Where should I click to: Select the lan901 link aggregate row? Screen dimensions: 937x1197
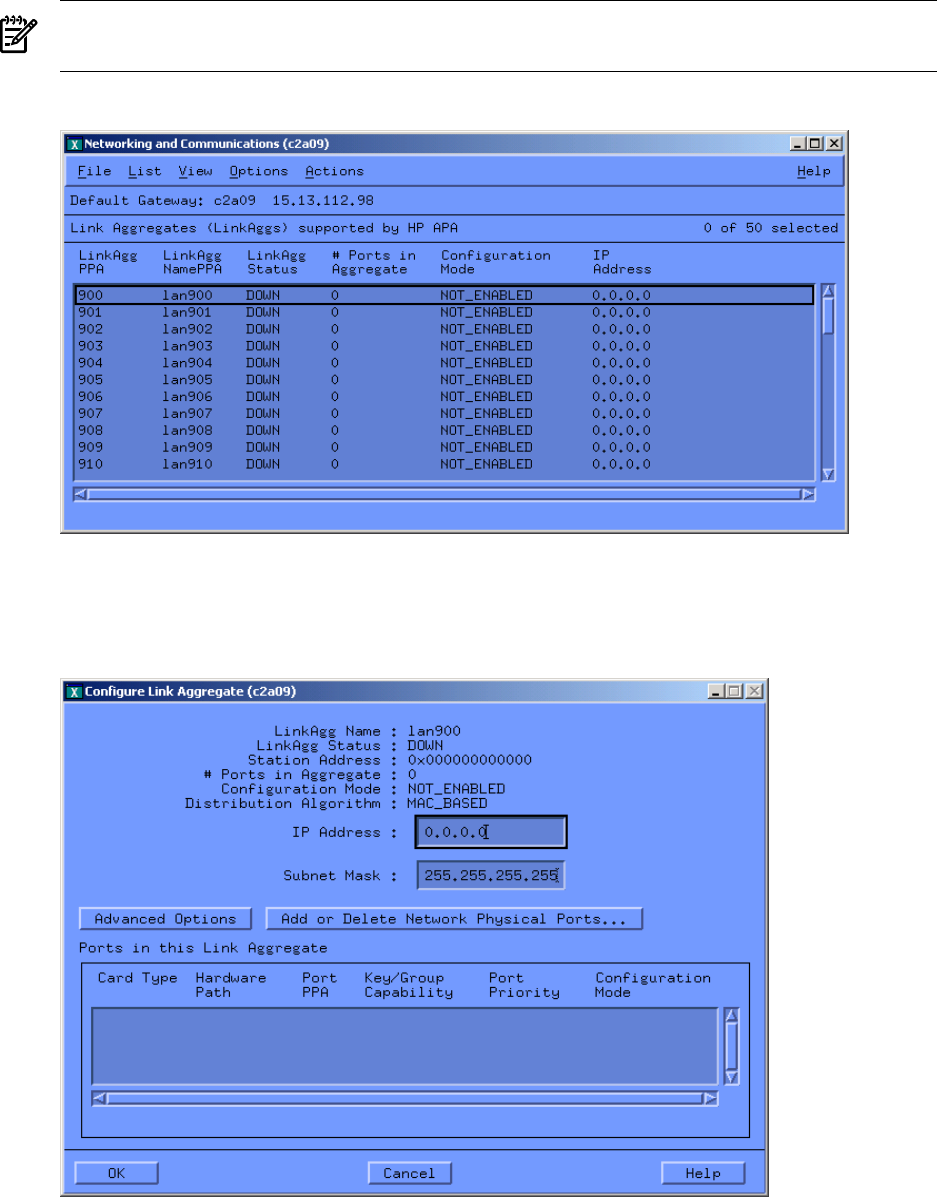pyautogui.click(x=444, y=312)
